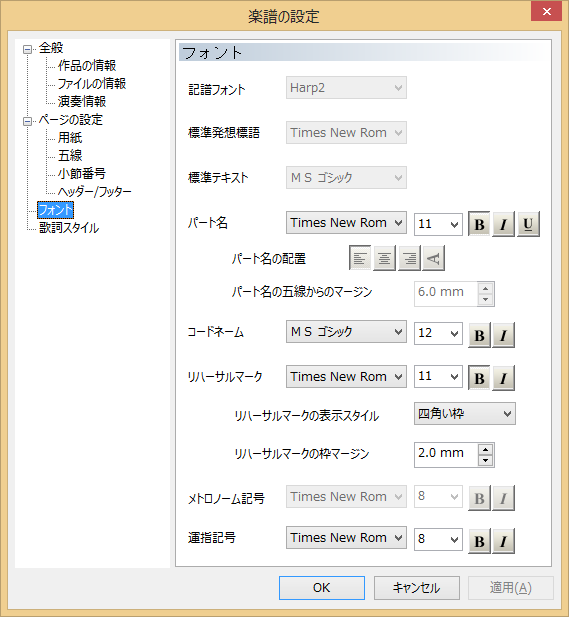Set パート名の配置 to left align

click(360, 258)
